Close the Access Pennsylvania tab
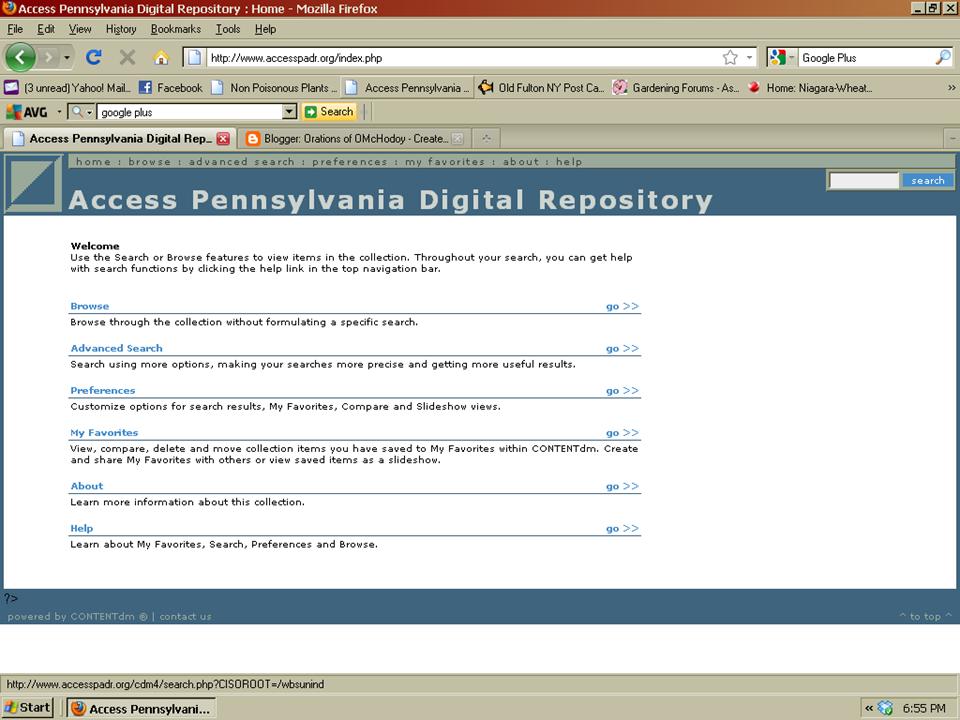The width and height of the screenshot is (960, 720). pyautogui.click(x=223, y=138)
